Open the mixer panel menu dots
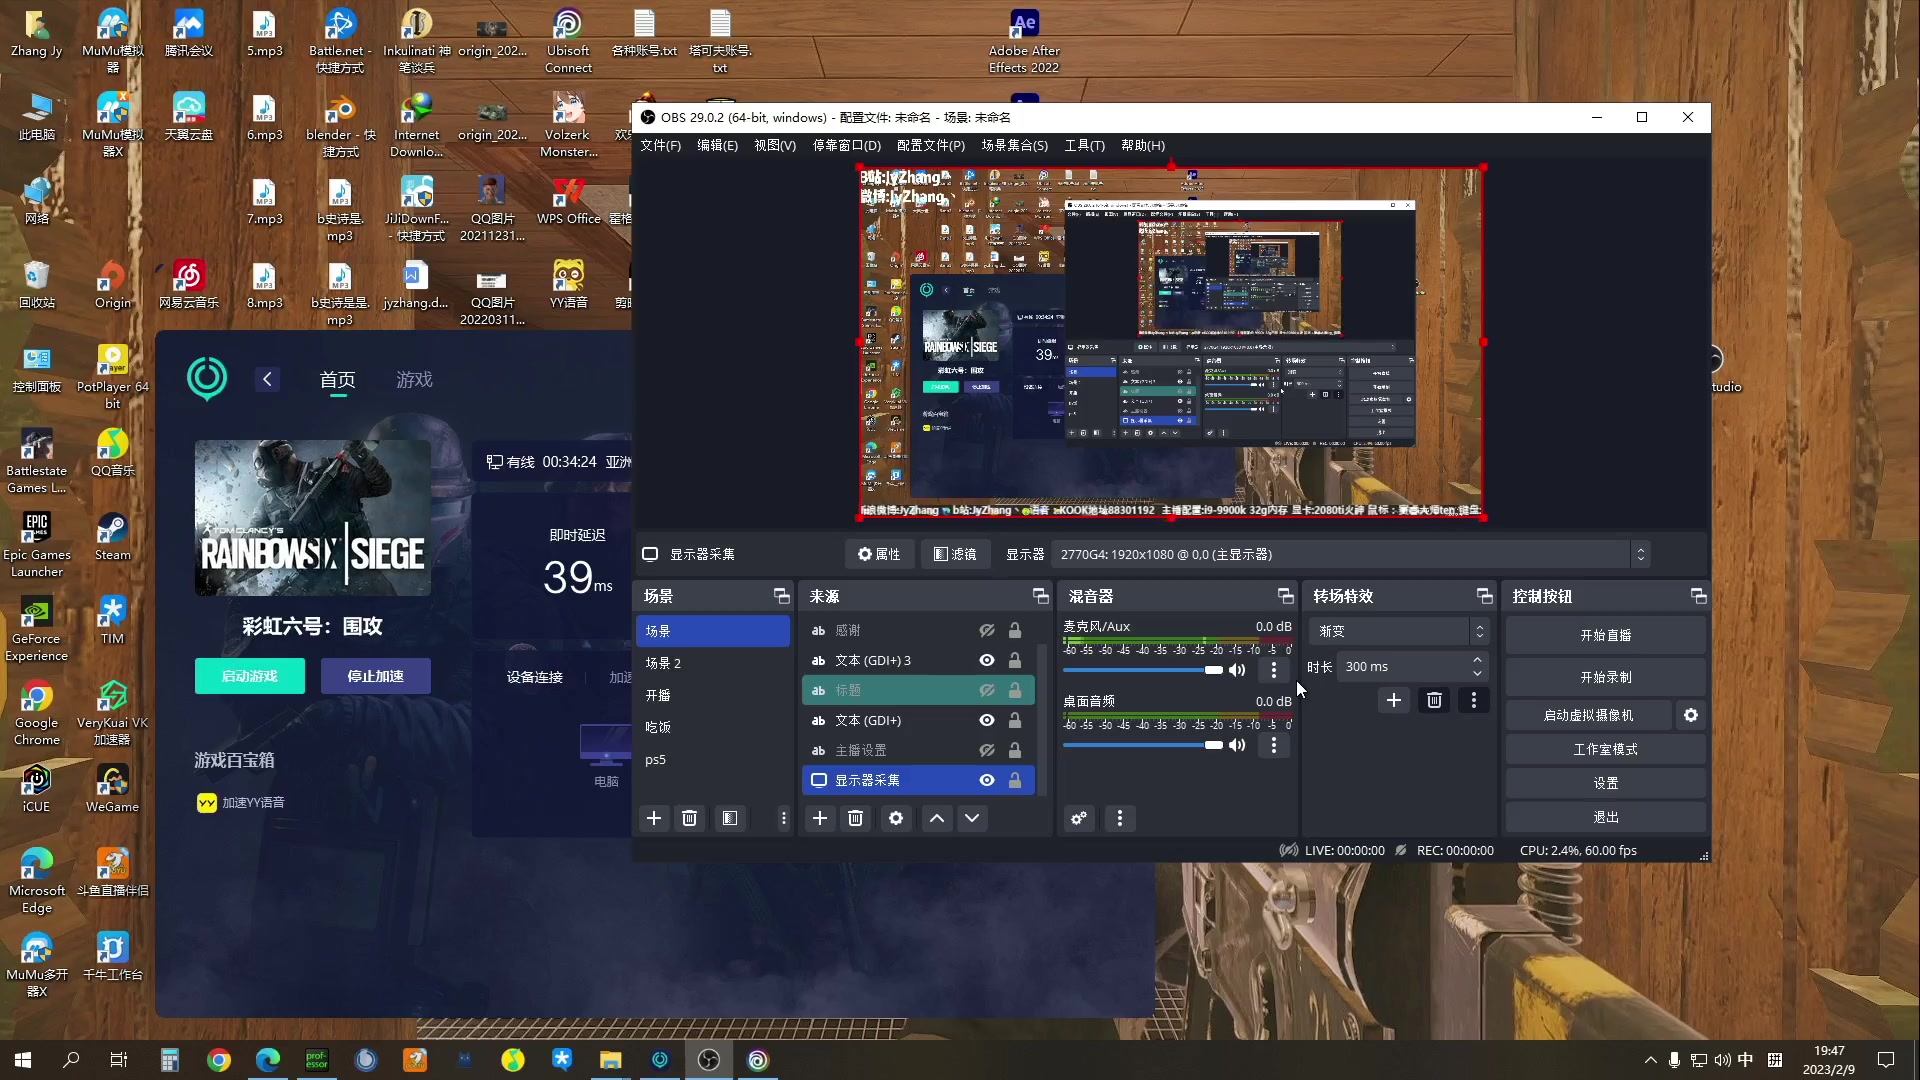The width and height of the screenshot is (1920, 1080). coord(1120,818)
